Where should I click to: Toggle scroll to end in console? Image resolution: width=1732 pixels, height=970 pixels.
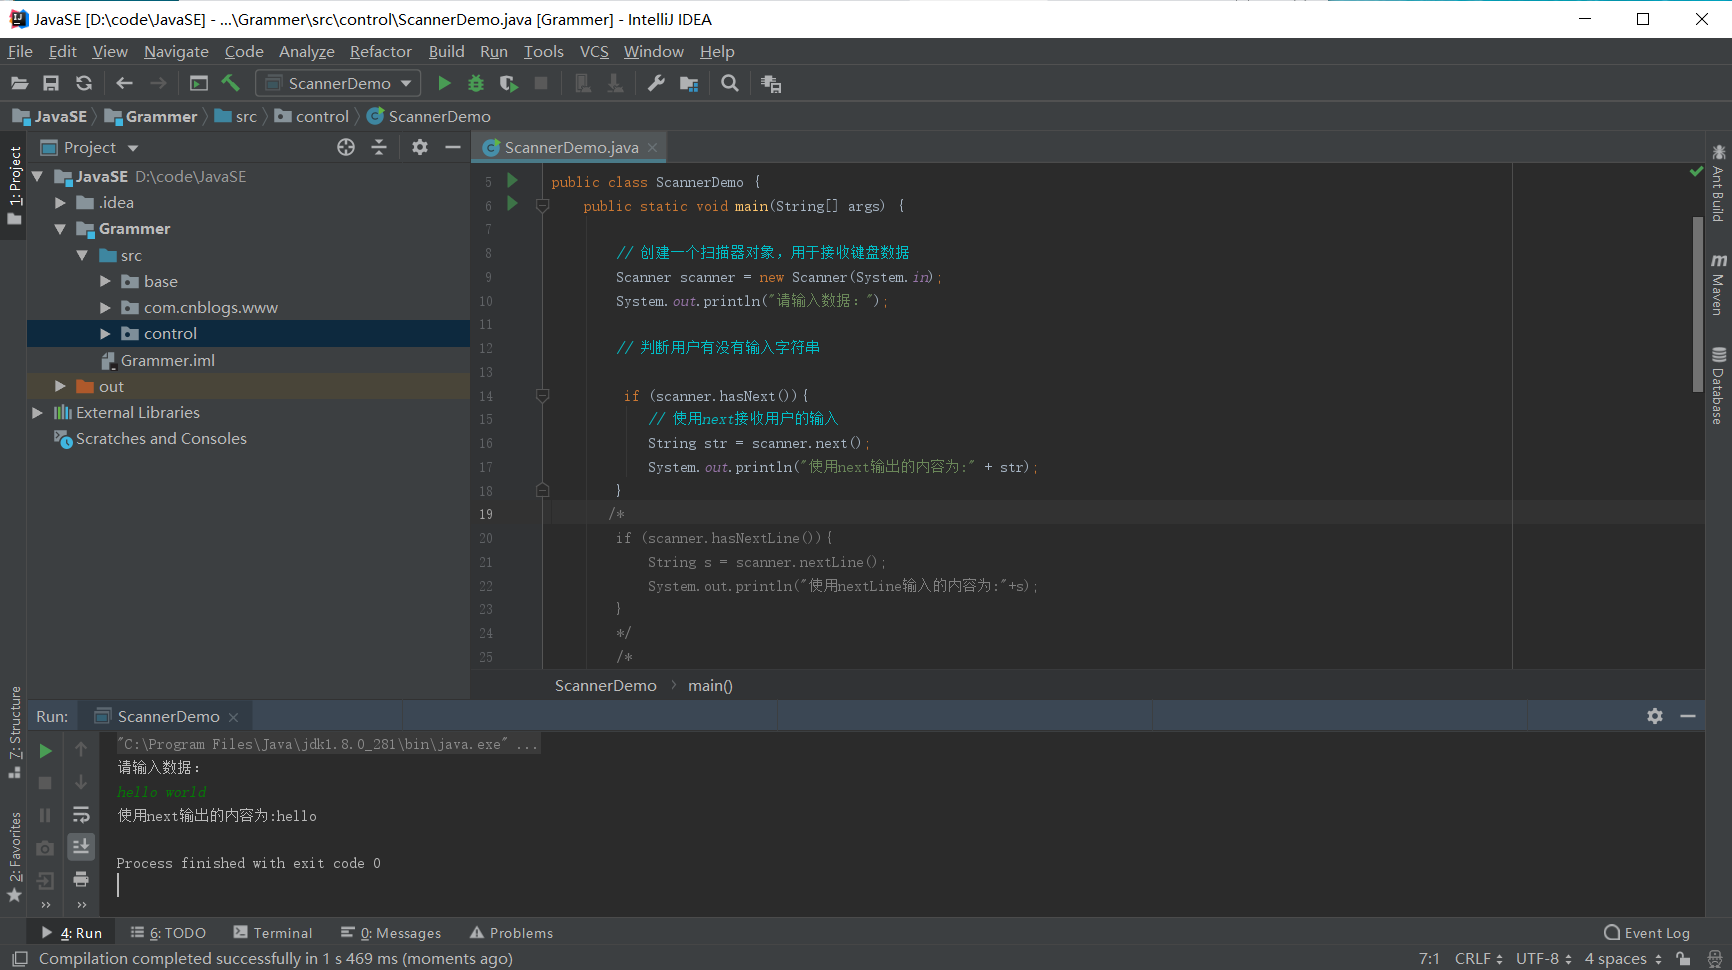click(81, 847)
